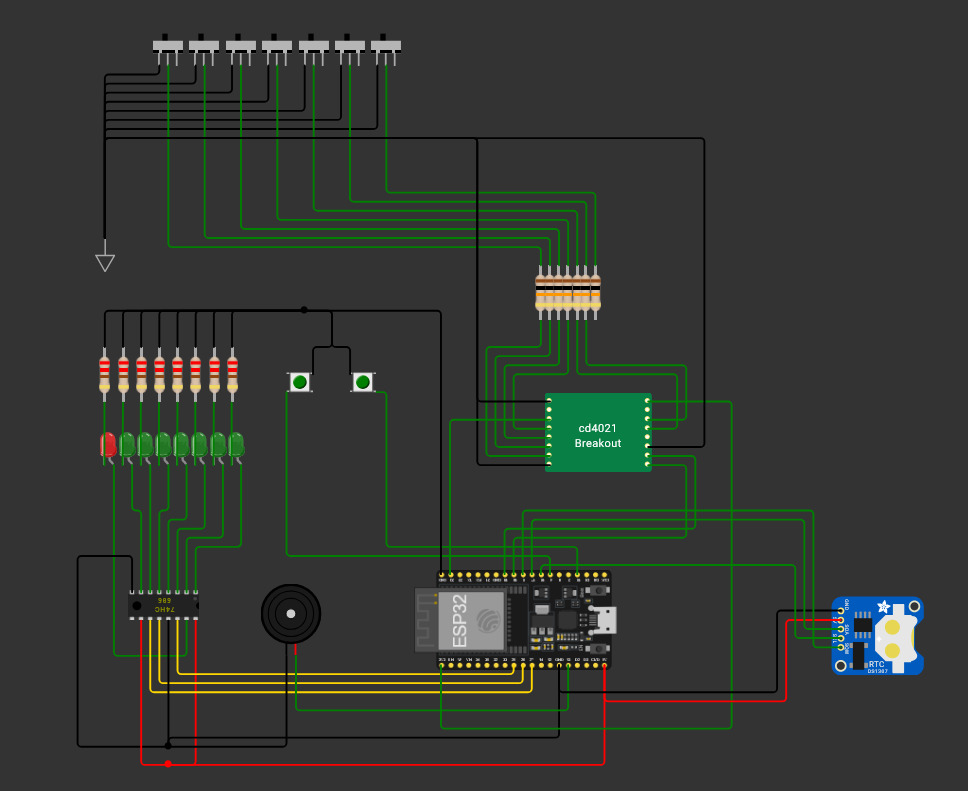The width and height of the screenshot is (968, 791).
Task: Select the 74HC shift register chip
Action: tap(164, 605)
